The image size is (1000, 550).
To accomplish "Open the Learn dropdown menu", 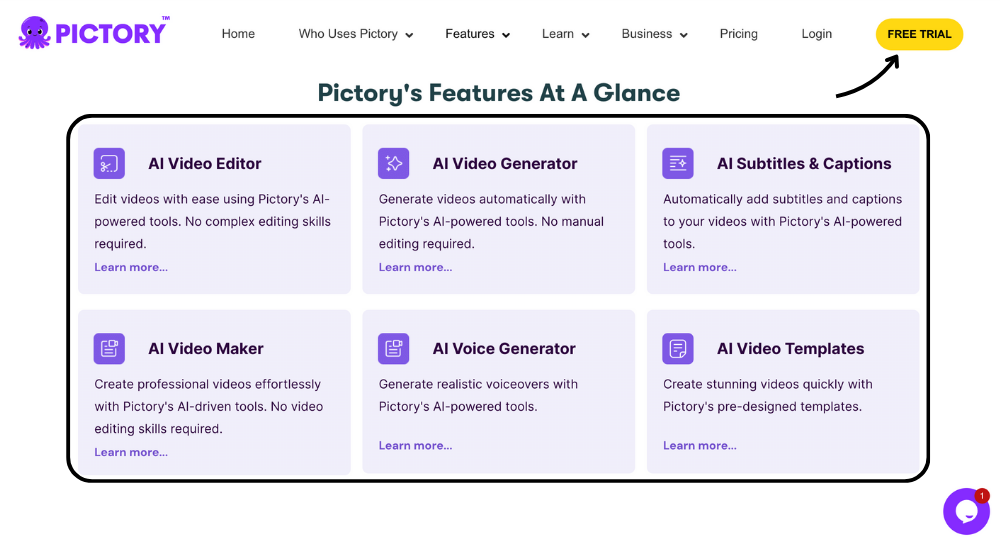I will click(565, 34).
